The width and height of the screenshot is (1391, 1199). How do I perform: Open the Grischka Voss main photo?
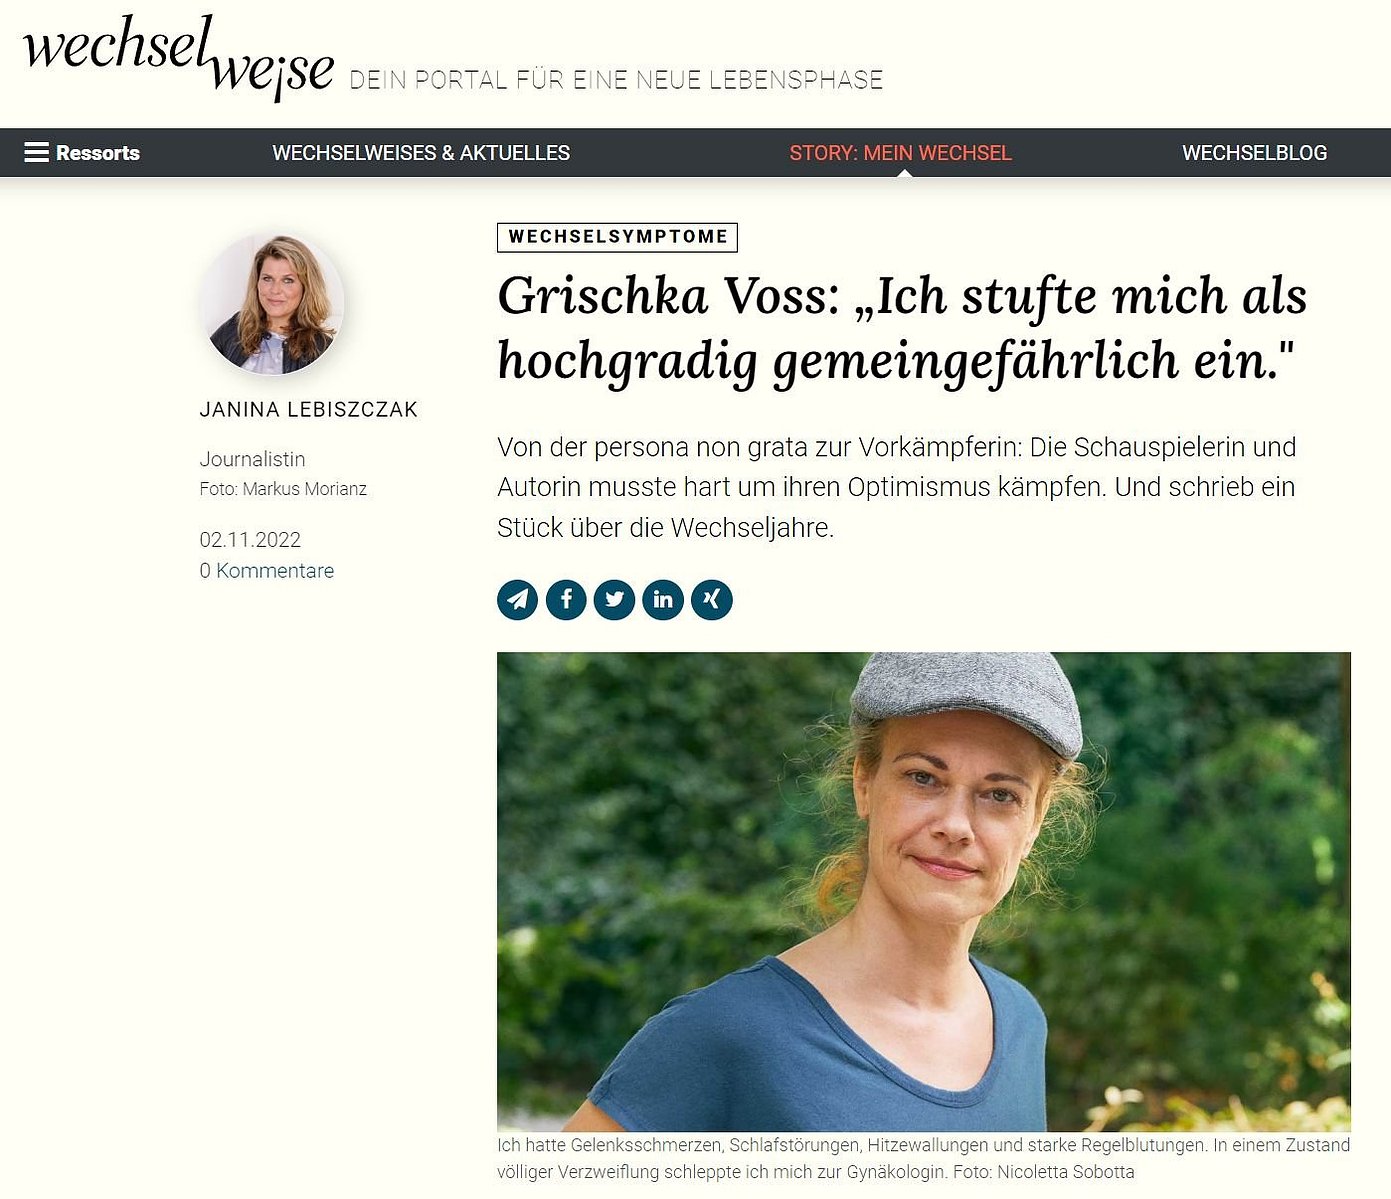(x=924, y=891)
